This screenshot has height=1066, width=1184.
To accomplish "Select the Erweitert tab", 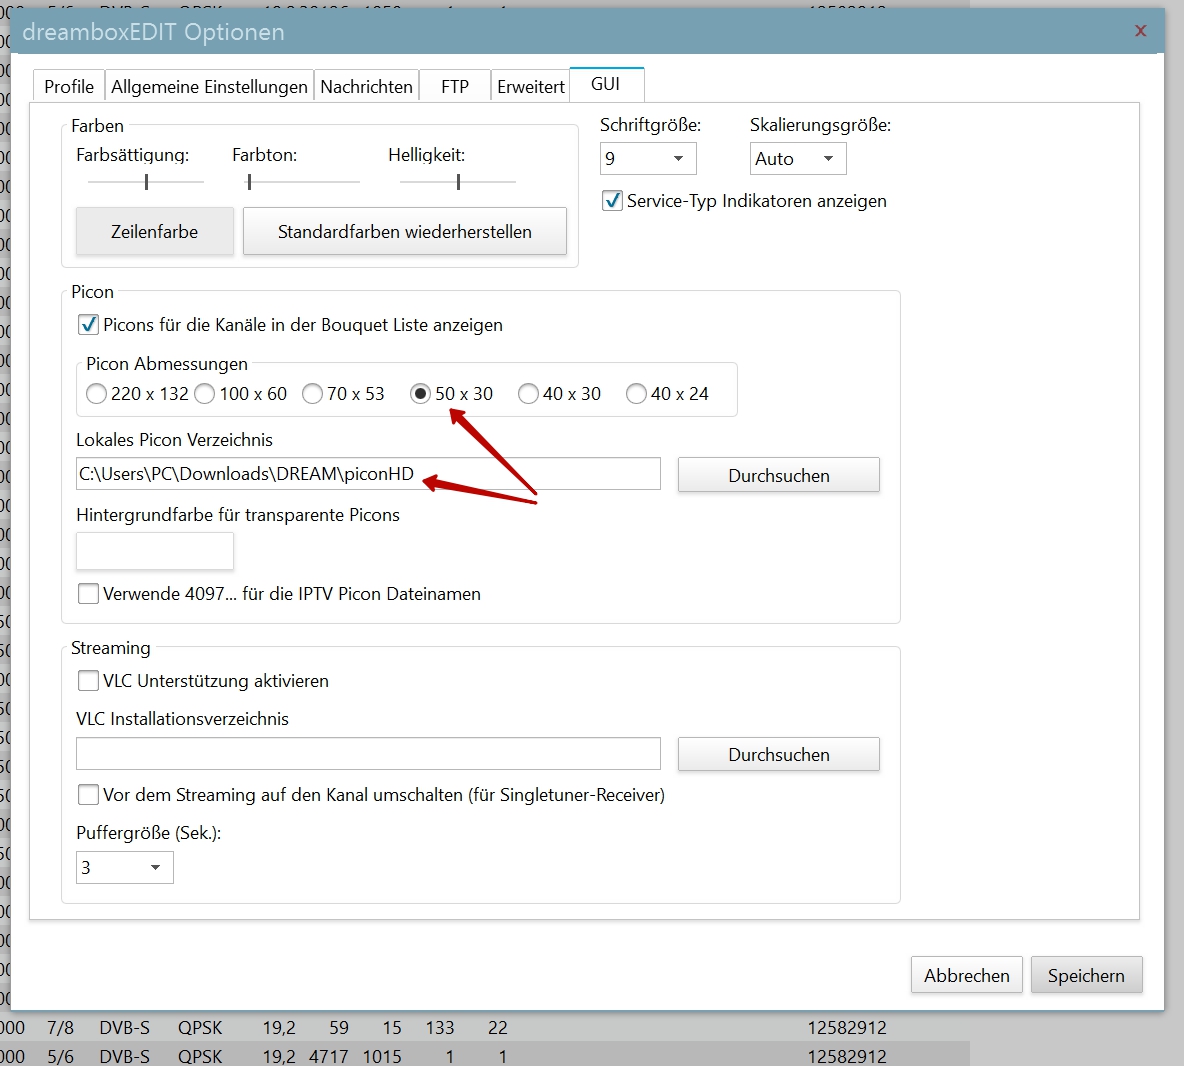I will pos(530,87).
